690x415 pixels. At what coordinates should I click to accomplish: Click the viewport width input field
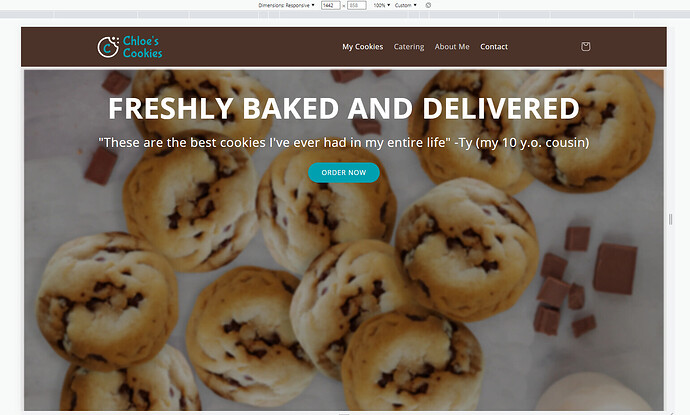(330, 5)
